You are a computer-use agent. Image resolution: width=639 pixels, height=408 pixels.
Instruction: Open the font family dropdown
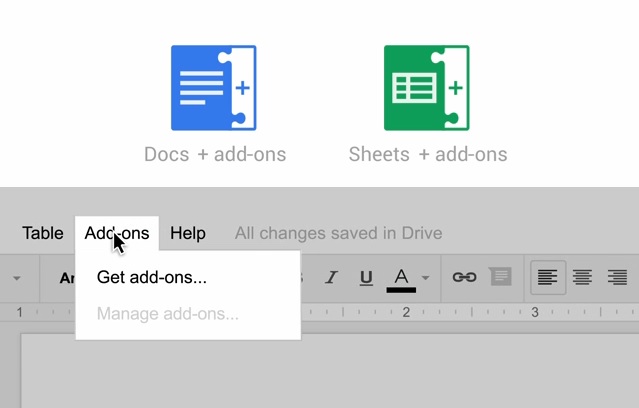[x=66, y=278]
